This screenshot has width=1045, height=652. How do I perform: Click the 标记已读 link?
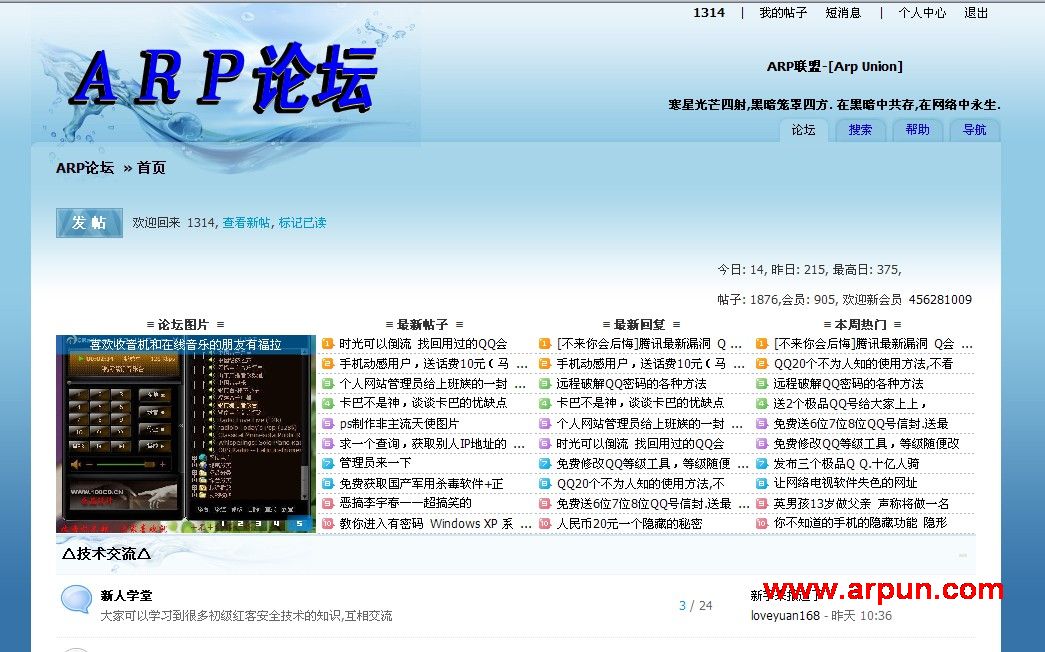click(302, 223)
